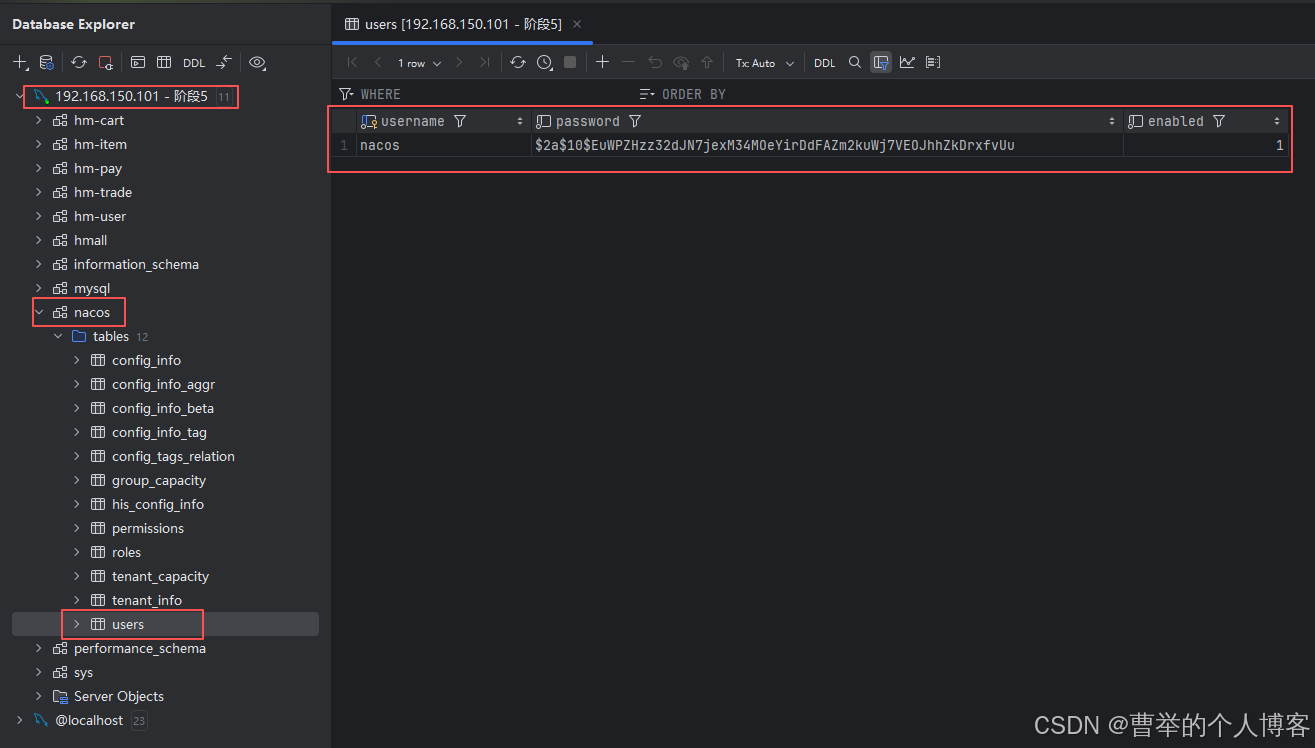This screenshot has height=748, width=1315.
Task: Click DDL button in Database Explorer toolbar
Action: 194,62
